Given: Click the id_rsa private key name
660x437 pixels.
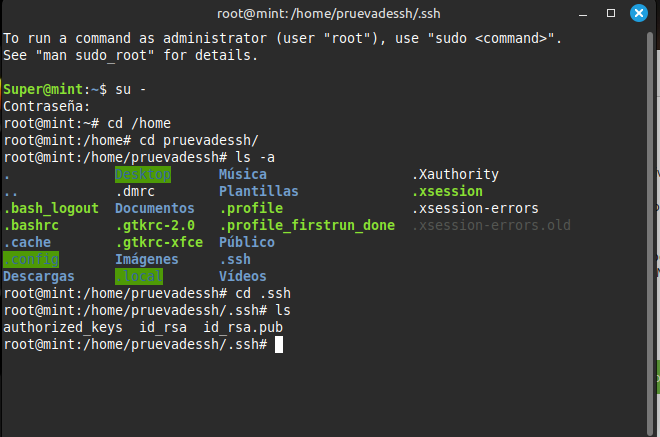Looking at the screenshot, I should point(163,327).
